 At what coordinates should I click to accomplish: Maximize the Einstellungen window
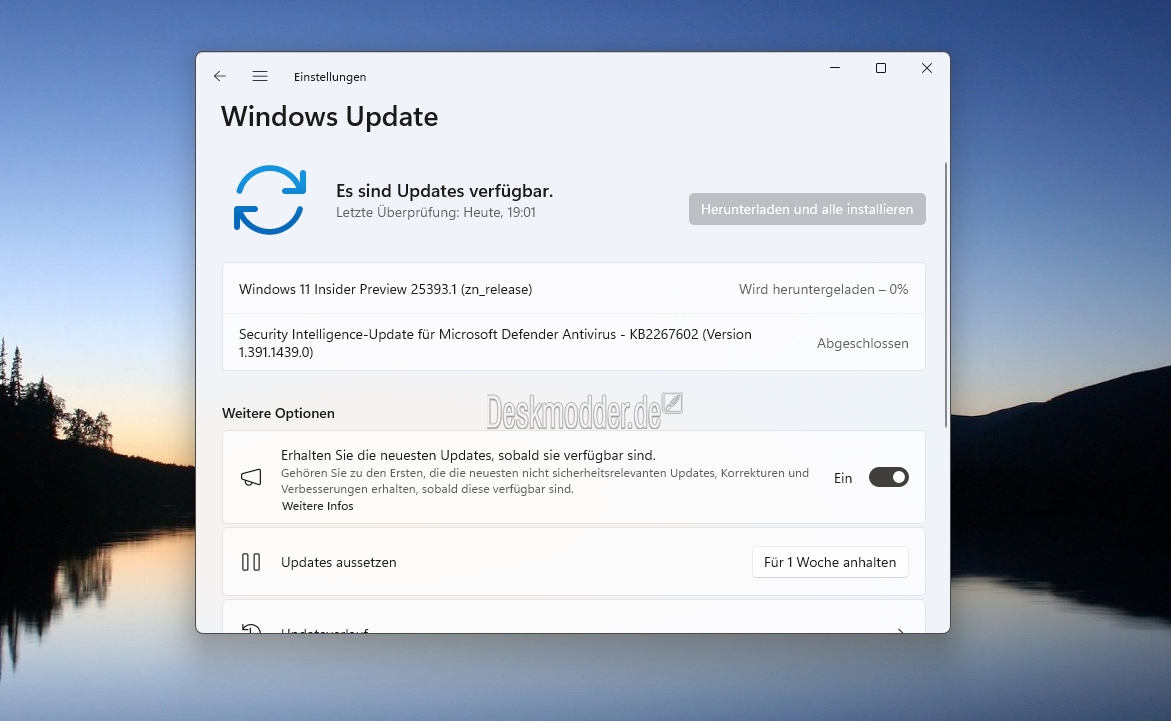tap(881, 68)
